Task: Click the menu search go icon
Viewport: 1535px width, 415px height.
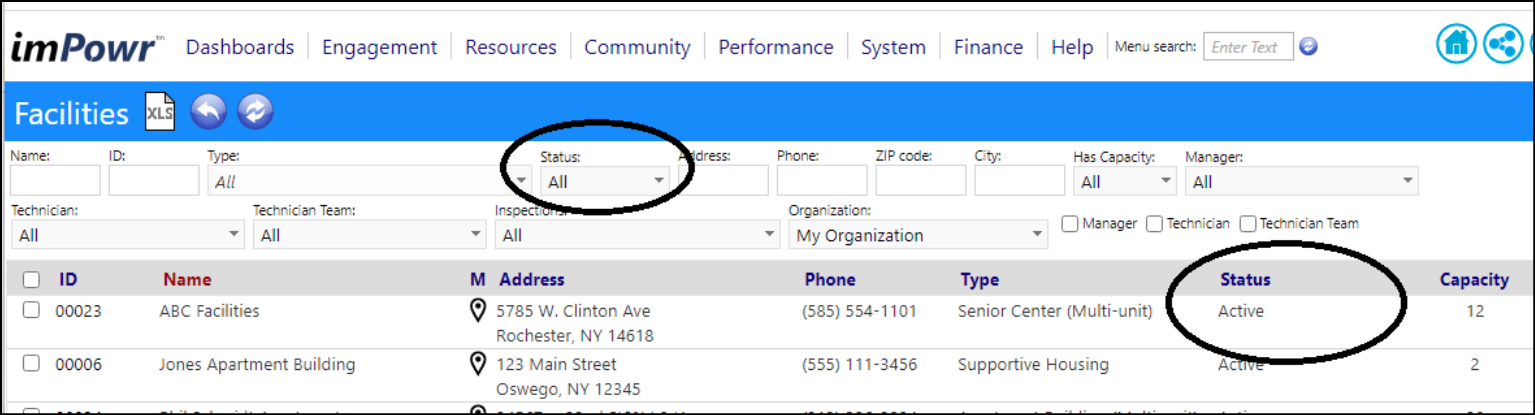Action: point(1308,47)
